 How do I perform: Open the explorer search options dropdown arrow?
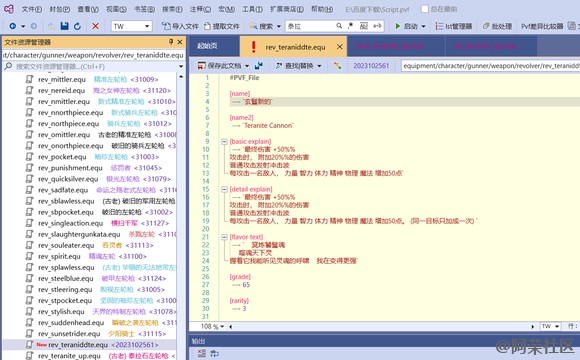[181, 67]
